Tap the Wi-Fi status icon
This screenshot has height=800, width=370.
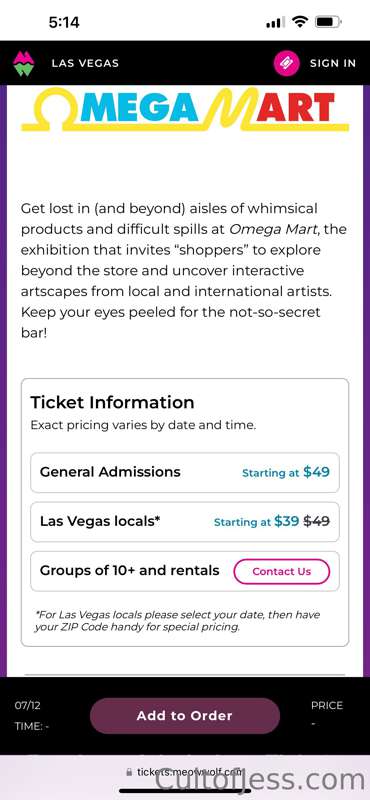300,22
